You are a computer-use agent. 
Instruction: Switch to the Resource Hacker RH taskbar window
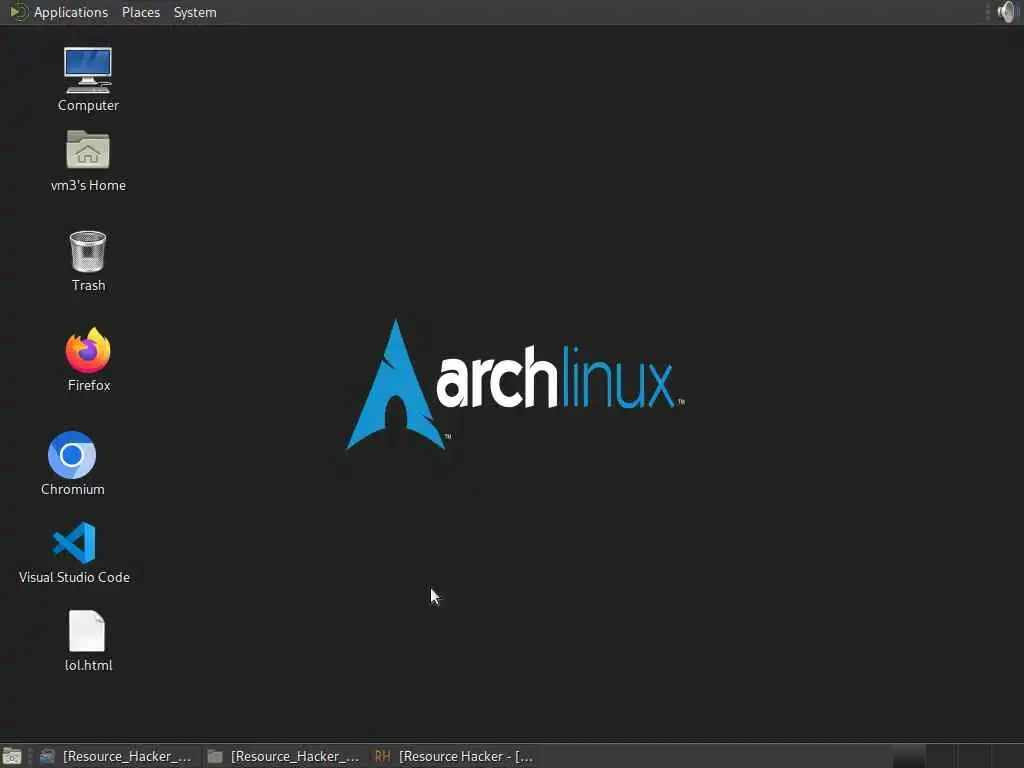pos(455,756)
